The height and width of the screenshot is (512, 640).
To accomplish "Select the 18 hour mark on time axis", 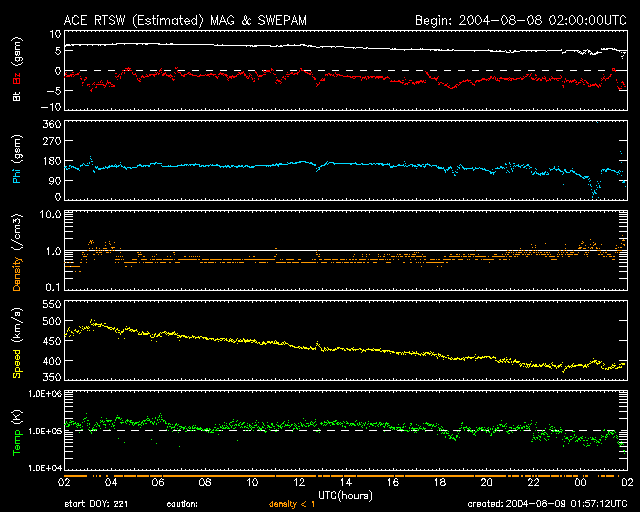I will (x=439, y=482).
